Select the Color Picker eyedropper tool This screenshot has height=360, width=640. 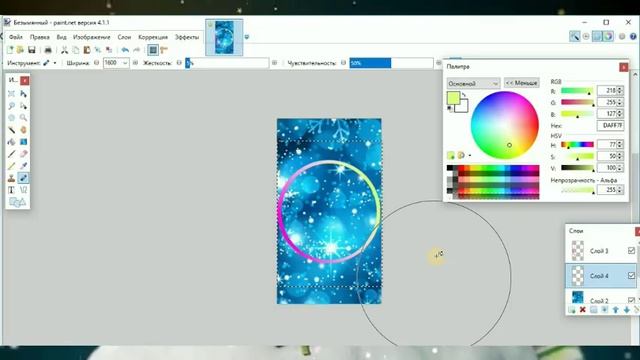[x=24, y=166]
